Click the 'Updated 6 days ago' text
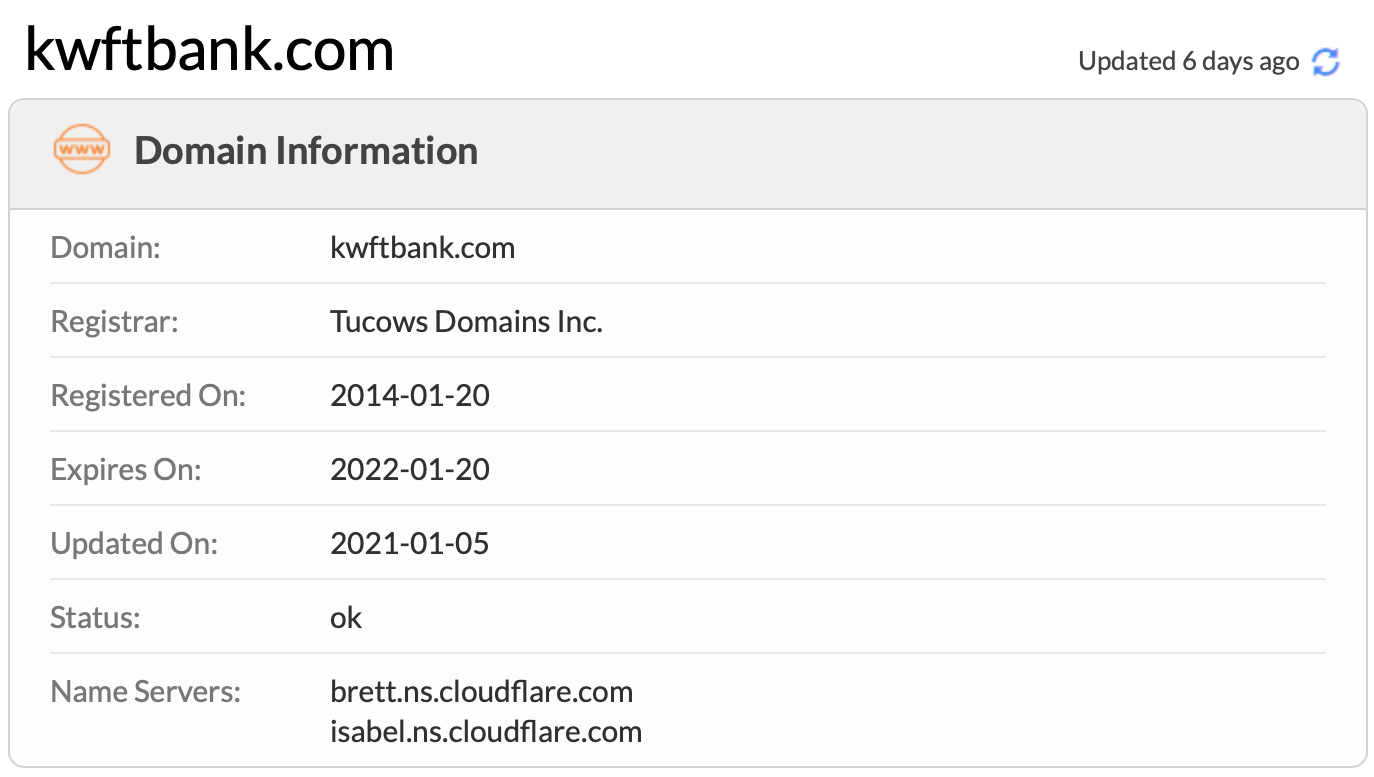This screenshot has width=1374, height=777. point(1188,61)
